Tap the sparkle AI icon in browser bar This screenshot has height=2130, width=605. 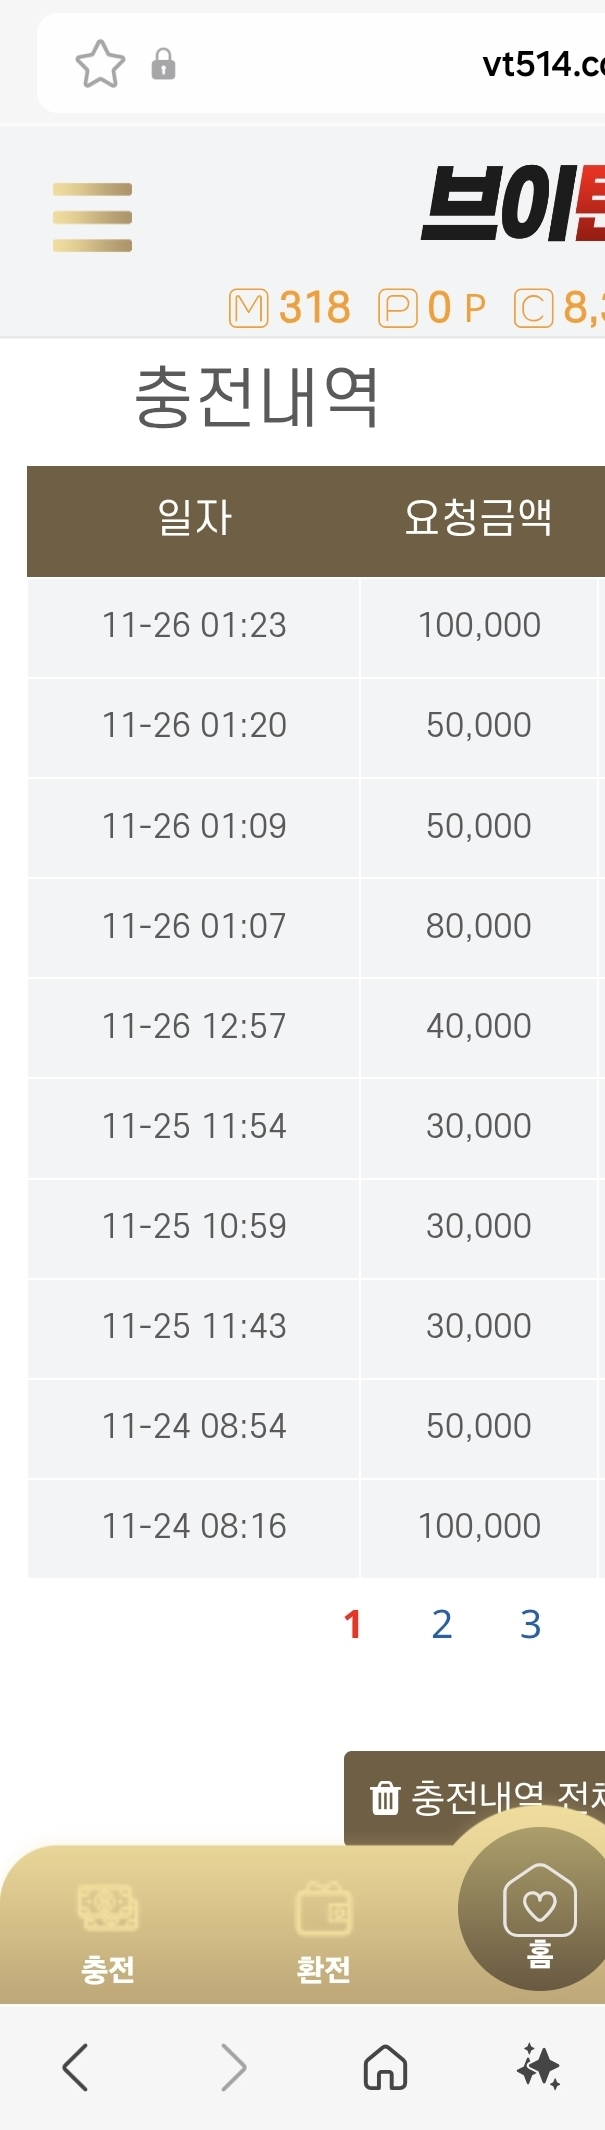pyautogui.click(x=538, y=2066)
